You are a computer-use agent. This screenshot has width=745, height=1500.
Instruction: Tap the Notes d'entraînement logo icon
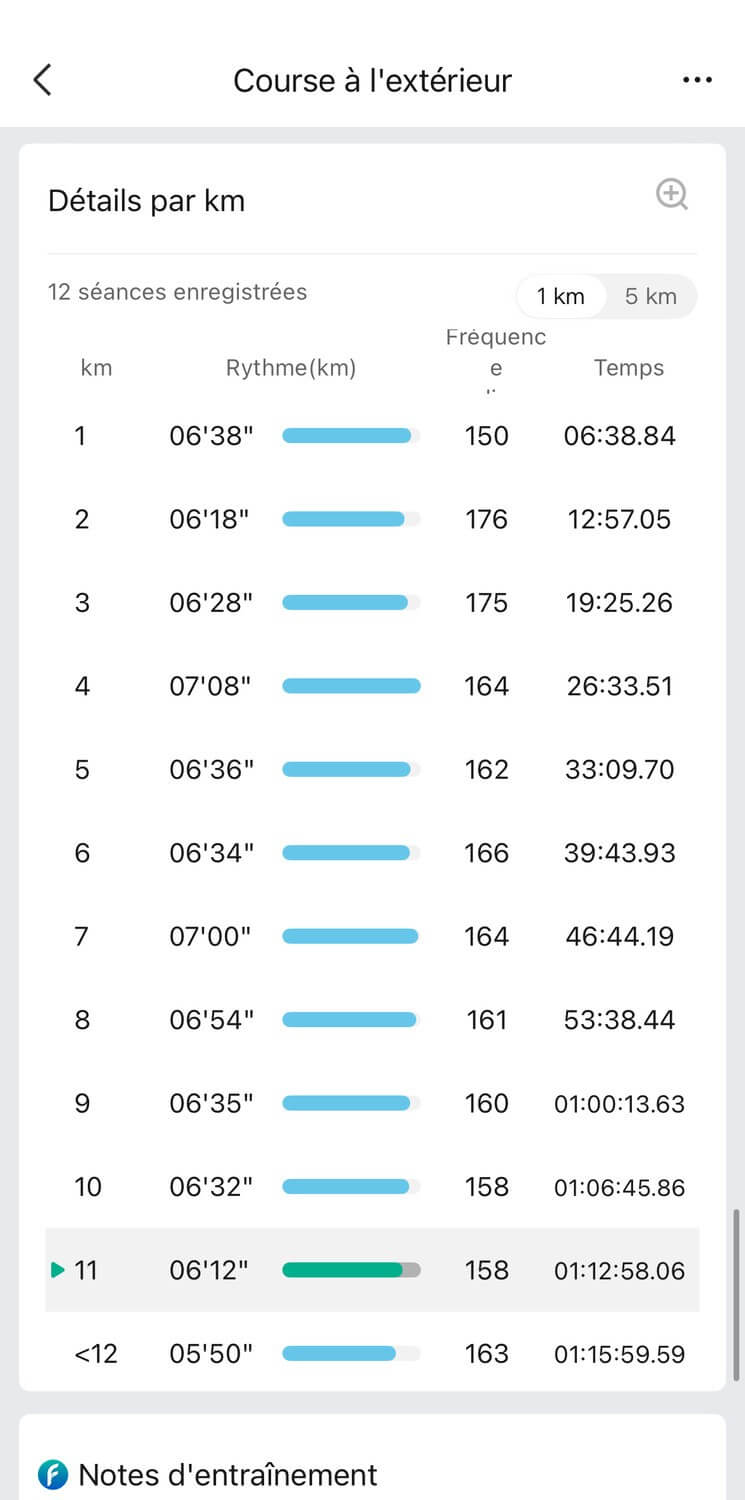pyautogui.click(x=53, y=1474)
